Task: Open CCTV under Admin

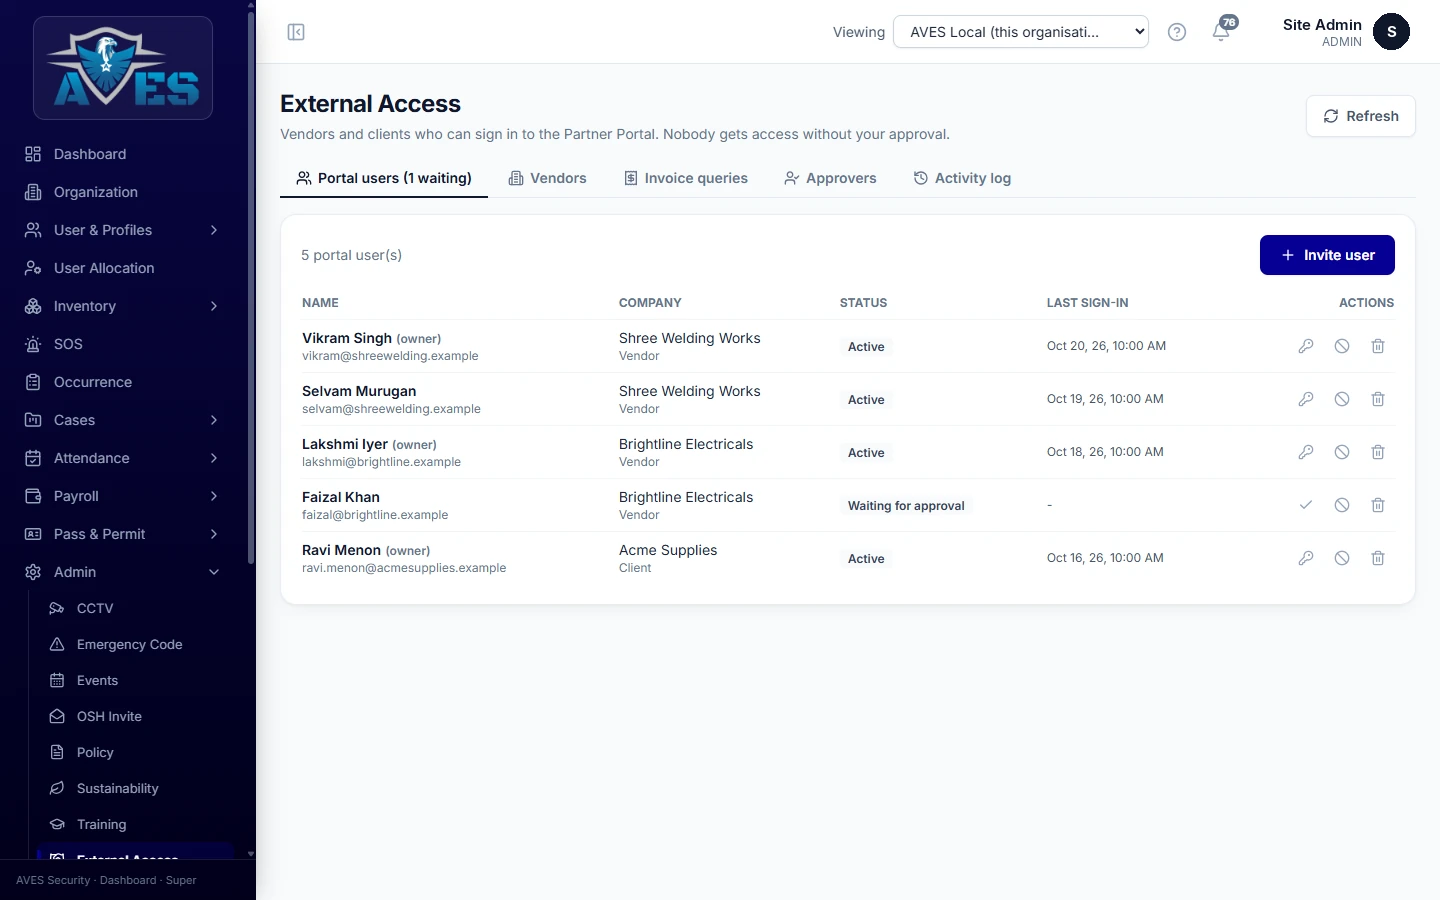Action: coord(135,608)
